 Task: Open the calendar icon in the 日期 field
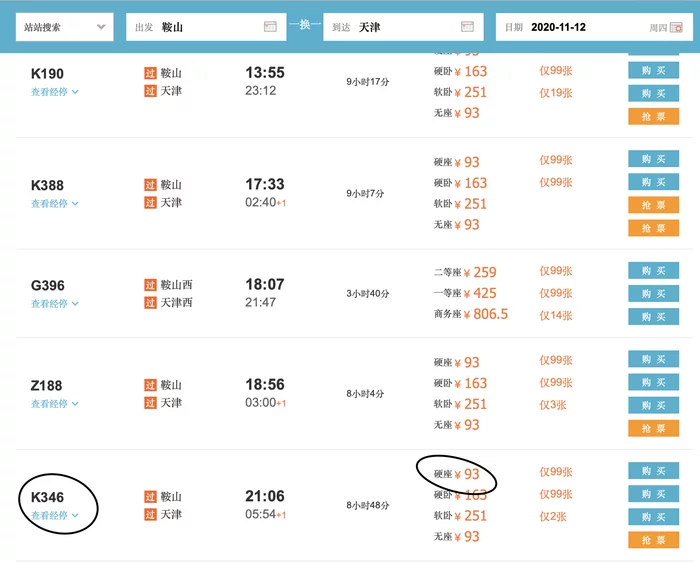(x=688, y=27)
